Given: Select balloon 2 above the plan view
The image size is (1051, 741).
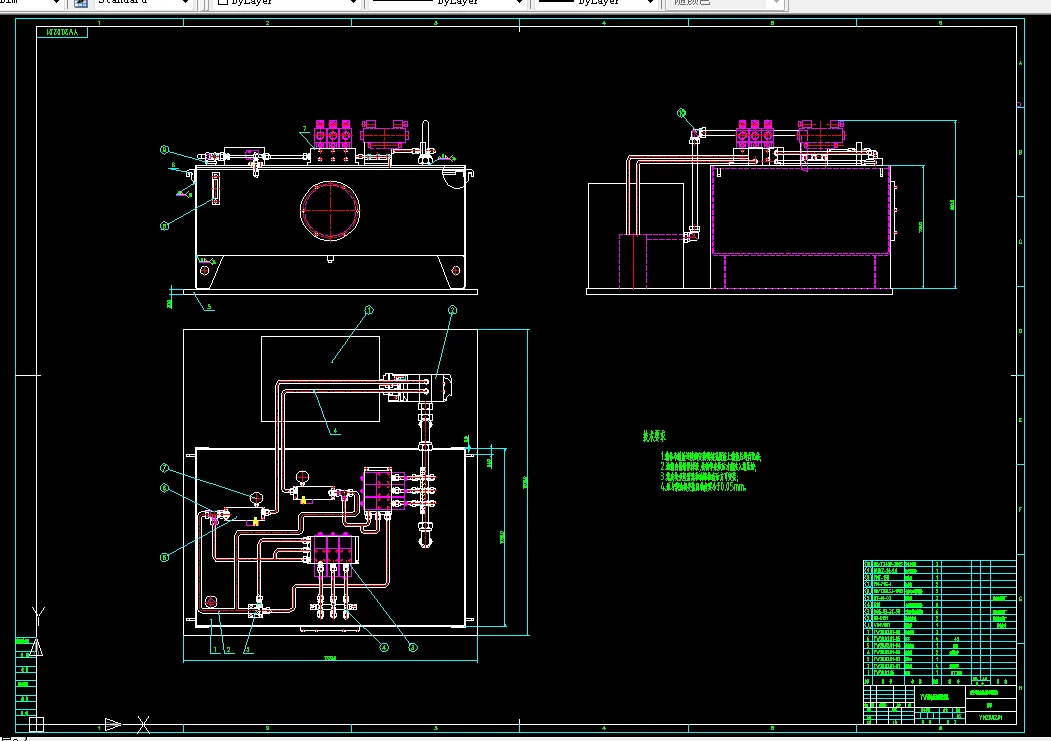Looking at the screenshot, I should (x=452, y=310).
